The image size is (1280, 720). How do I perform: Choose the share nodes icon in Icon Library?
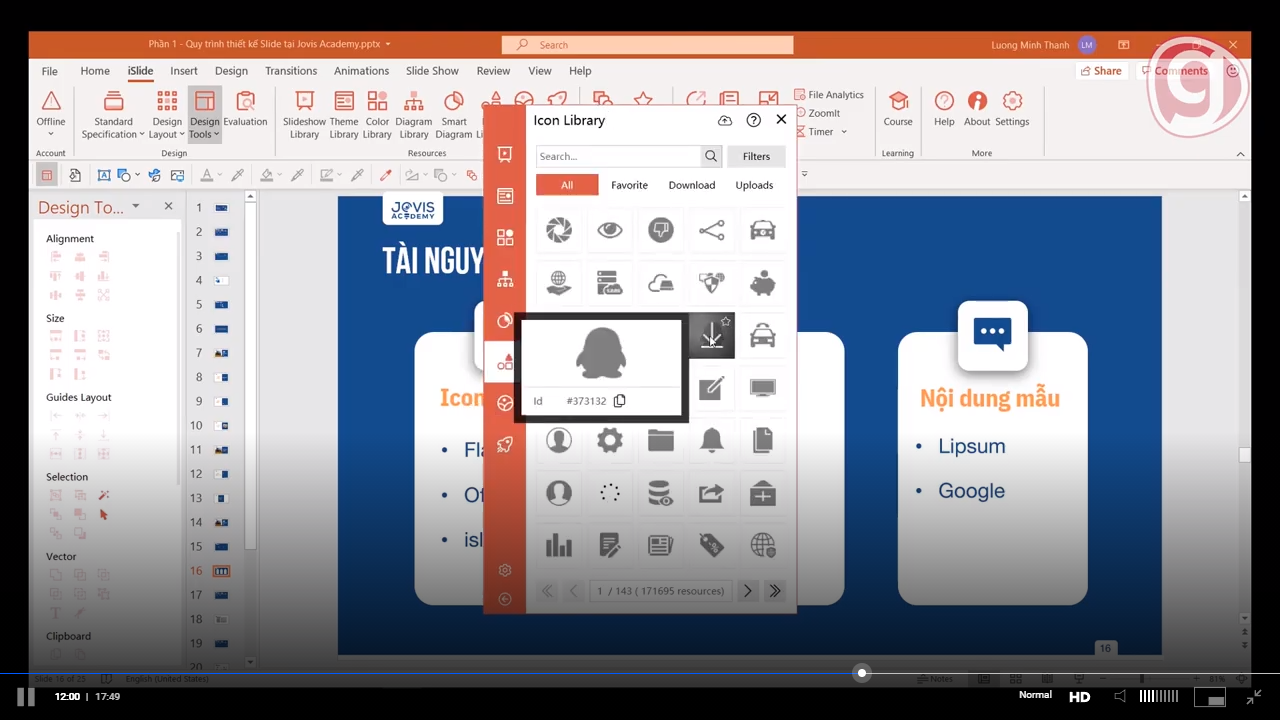coord(712,231)
